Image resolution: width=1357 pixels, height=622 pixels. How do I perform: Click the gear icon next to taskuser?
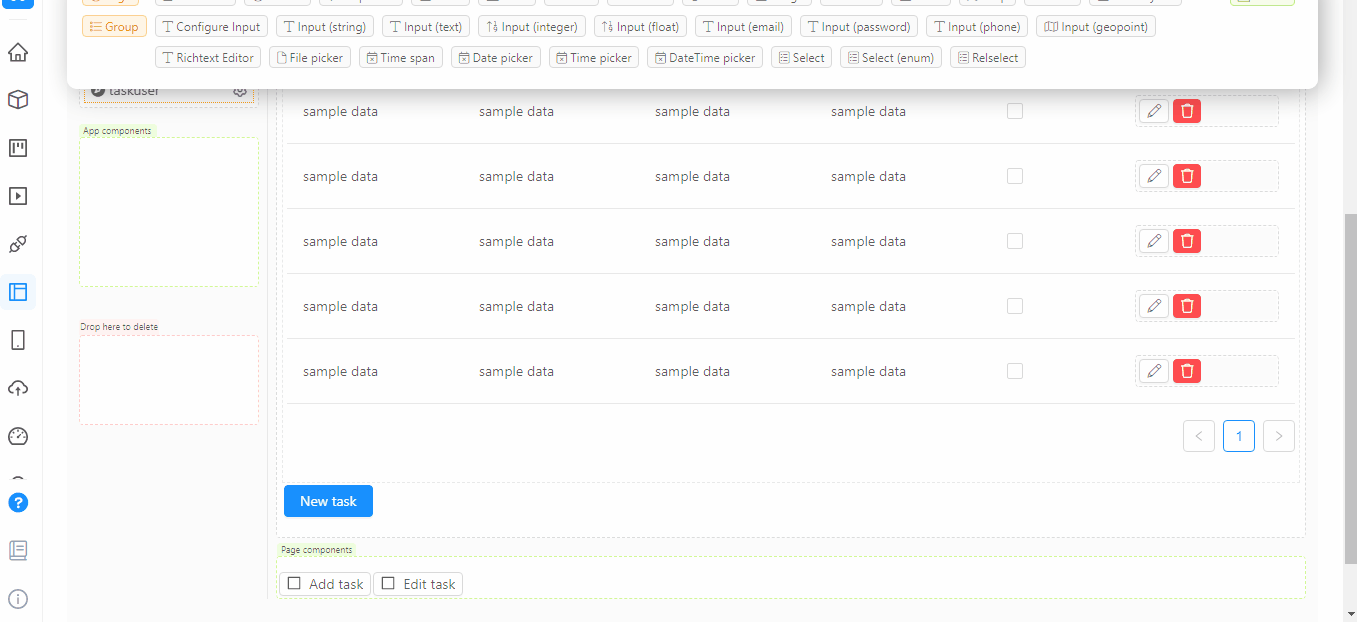click(240, 91)
